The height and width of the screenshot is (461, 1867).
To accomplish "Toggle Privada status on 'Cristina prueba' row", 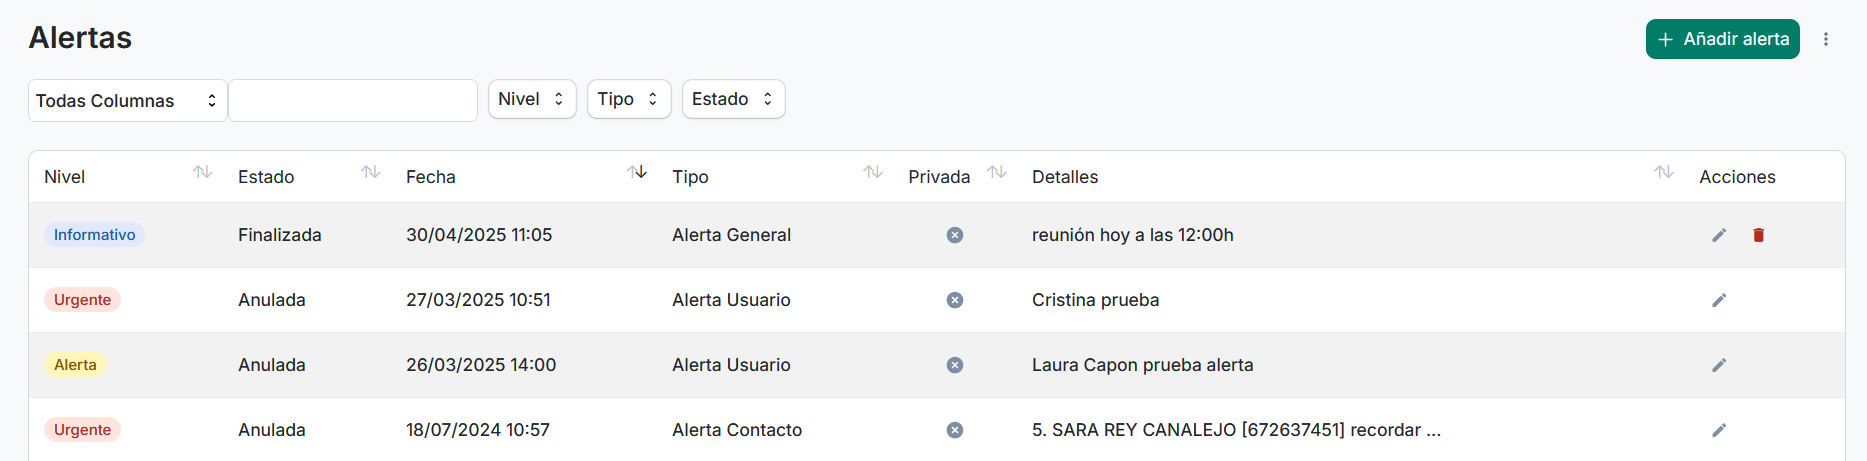I will (955, 300).
